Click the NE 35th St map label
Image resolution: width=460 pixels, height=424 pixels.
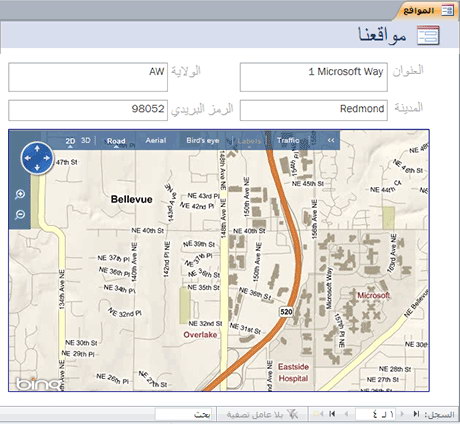tap(203, 287)
